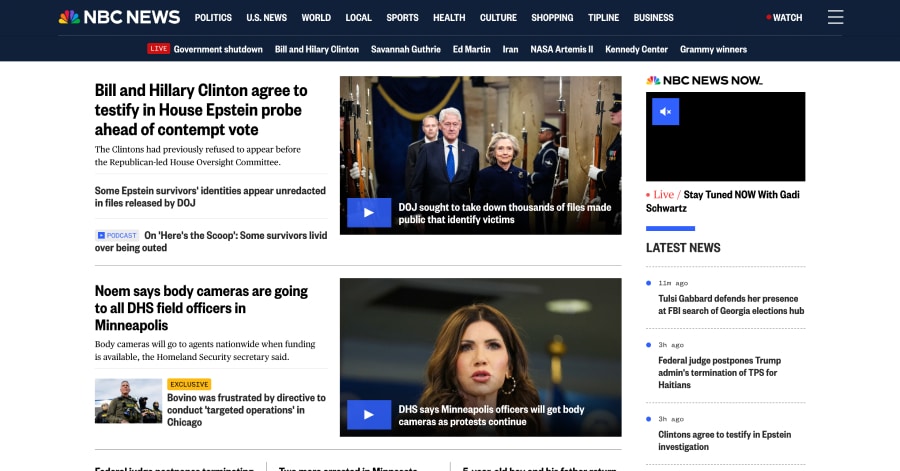Play the DHS body cameras video
The width and height of the screenshot is (900, 471).
tap(369, 415)
